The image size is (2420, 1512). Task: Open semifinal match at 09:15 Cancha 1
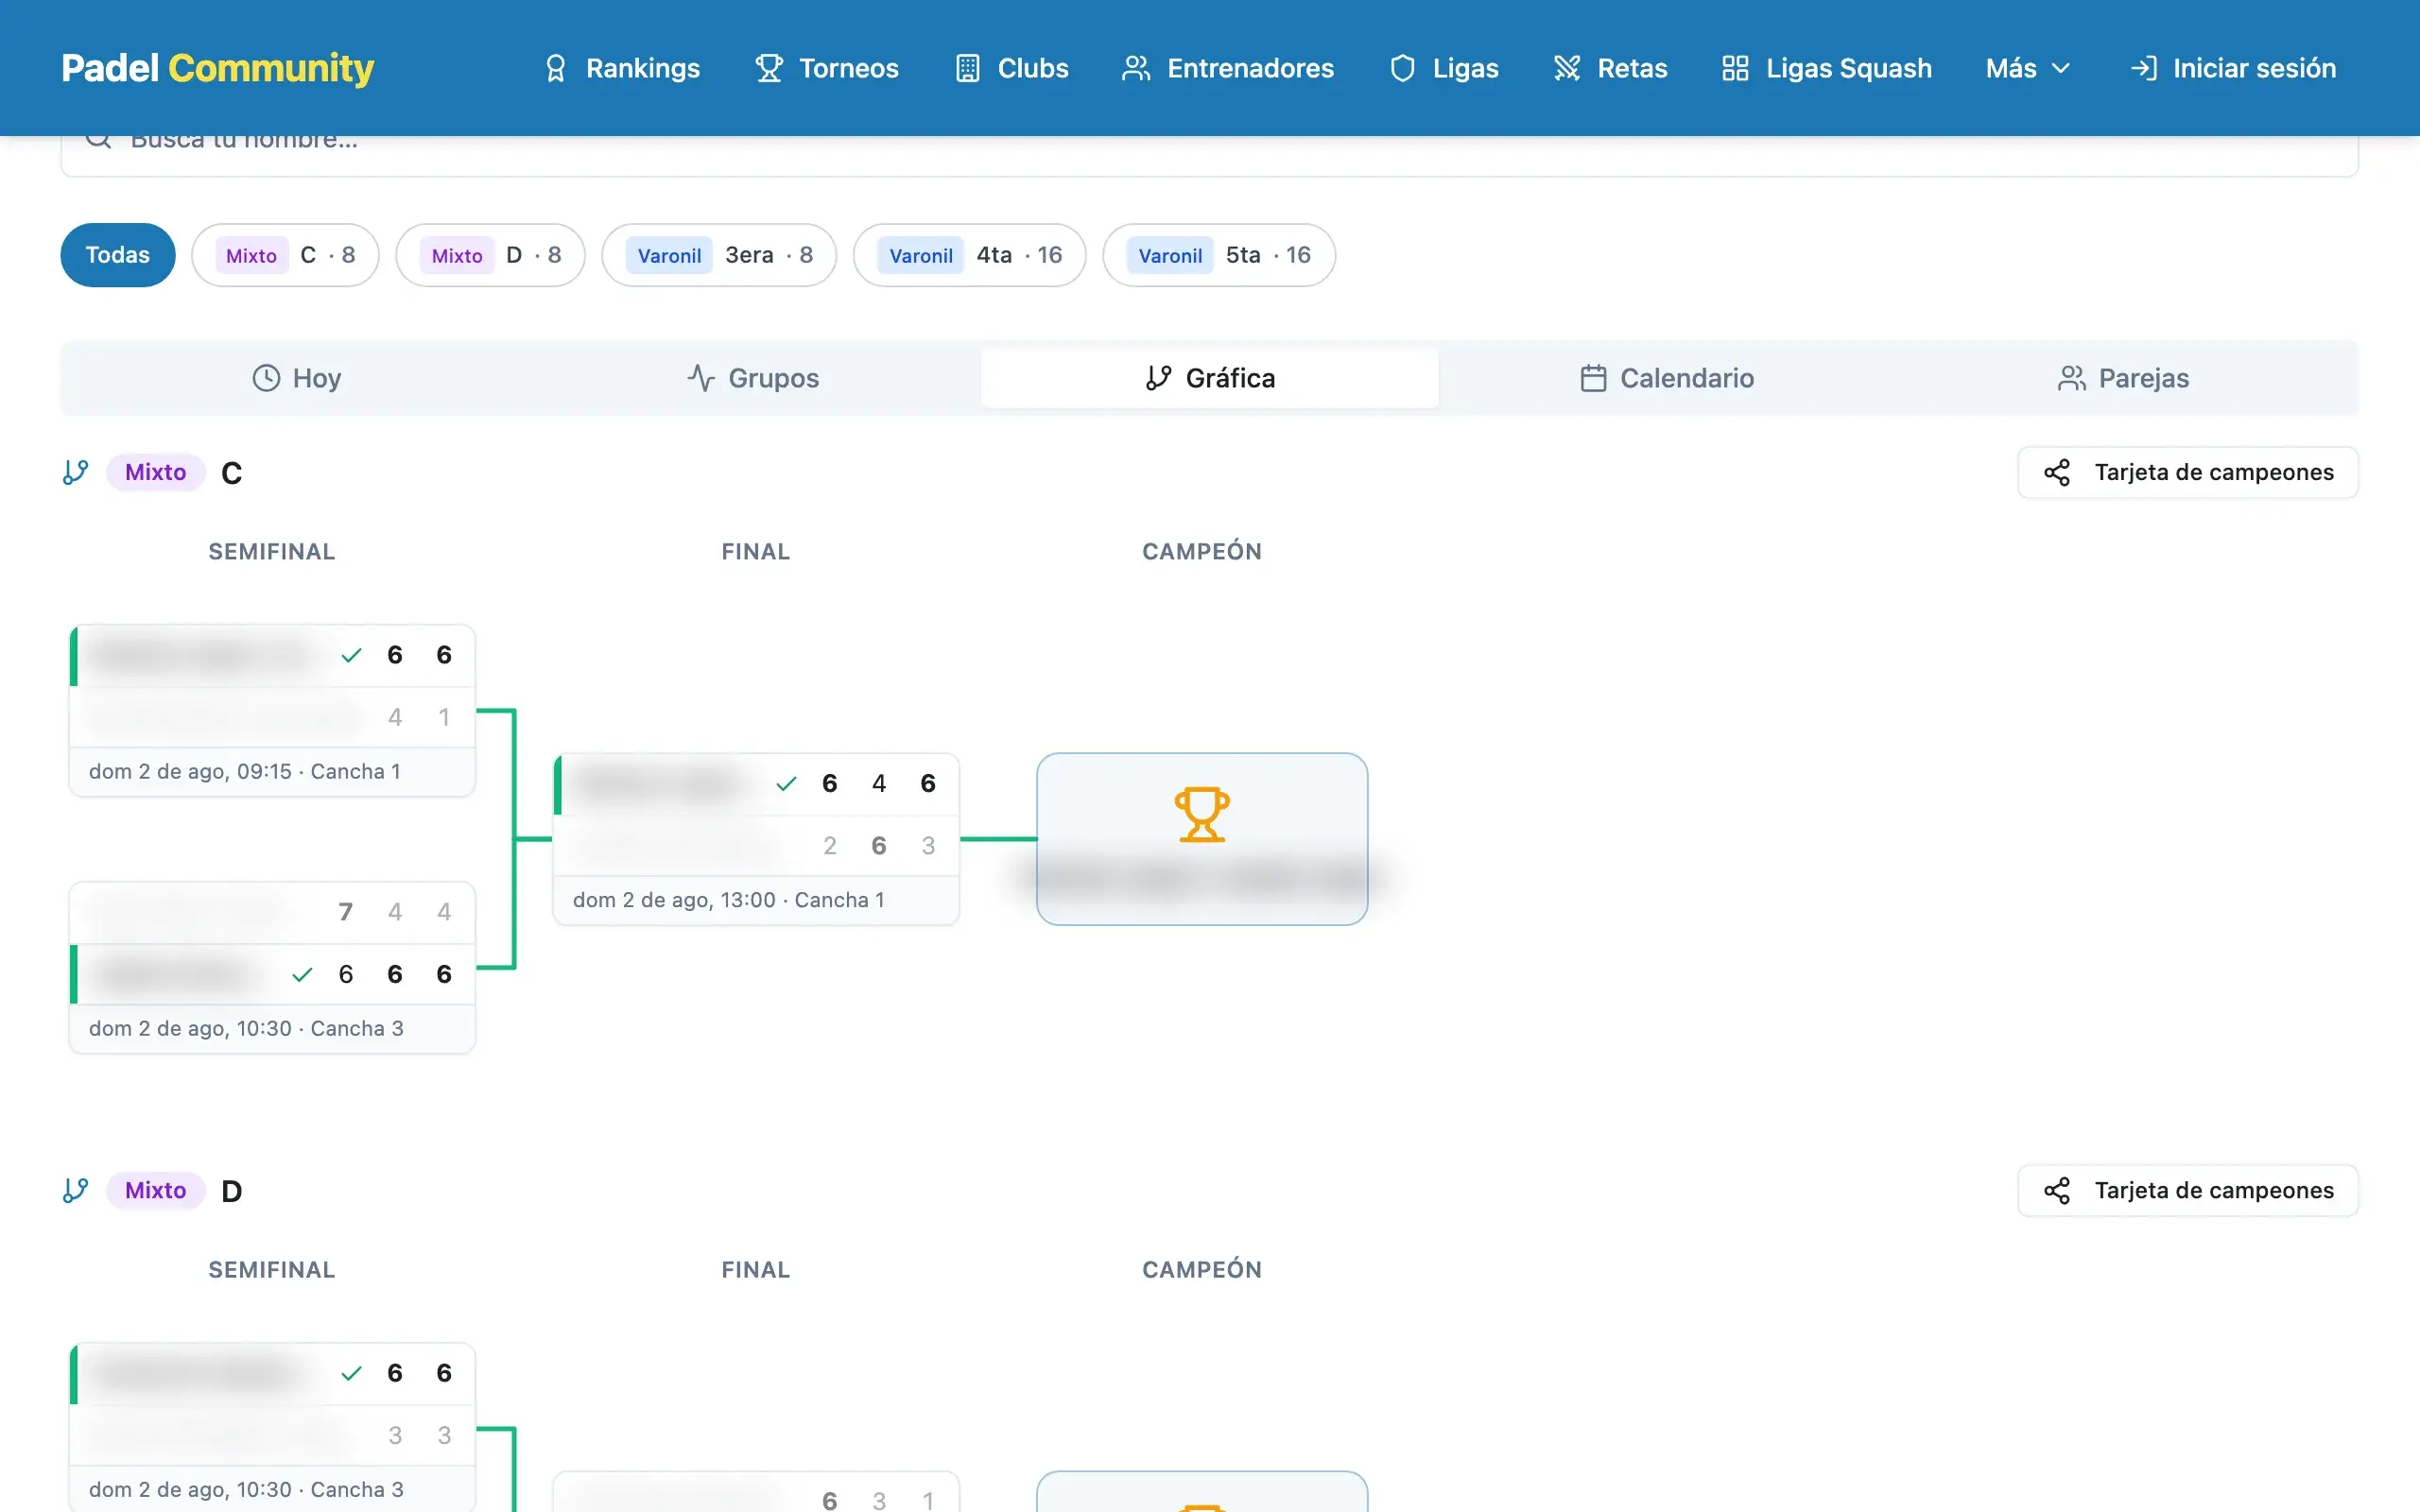pos(272,711)
